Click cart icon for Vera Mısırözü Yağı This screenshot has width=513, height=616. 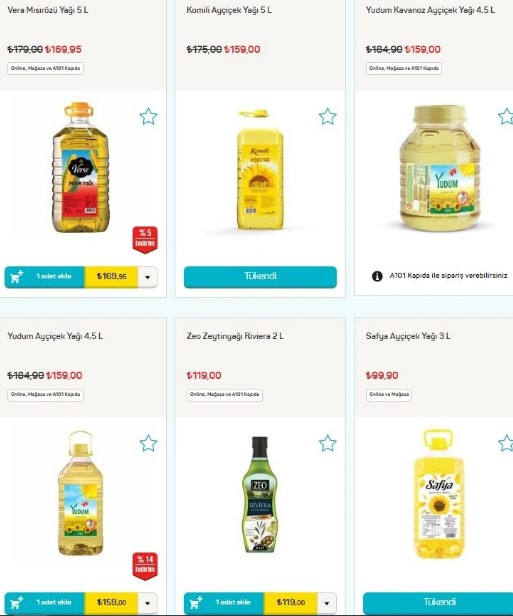tap(16, 277)
